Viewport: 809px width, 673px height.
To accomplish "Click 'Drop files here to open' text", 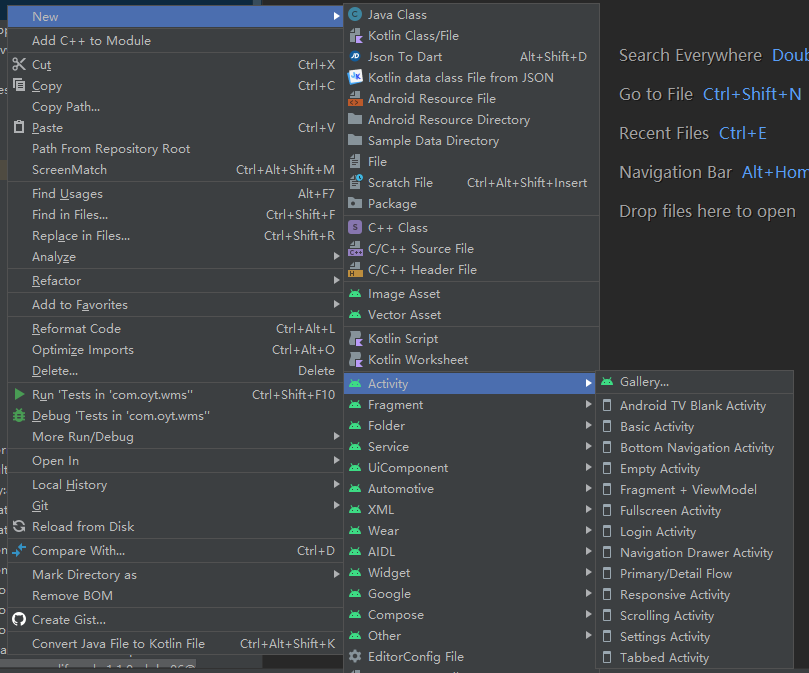I will point(707,212).
